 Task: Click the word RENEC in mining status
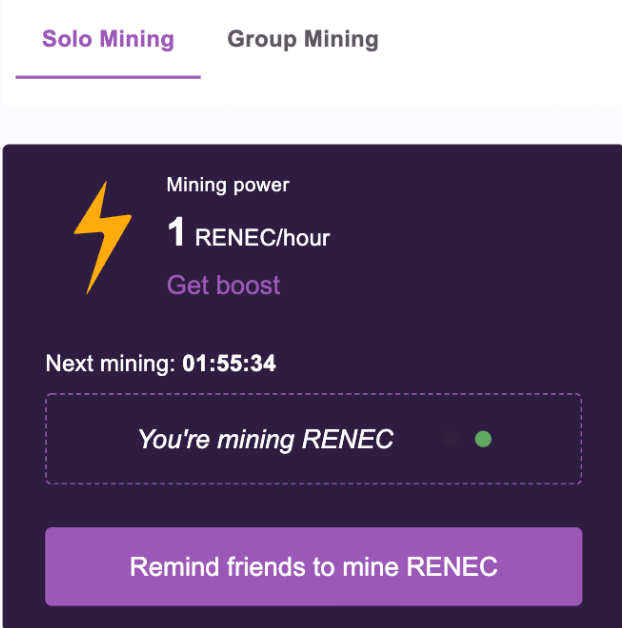[348, 439]
